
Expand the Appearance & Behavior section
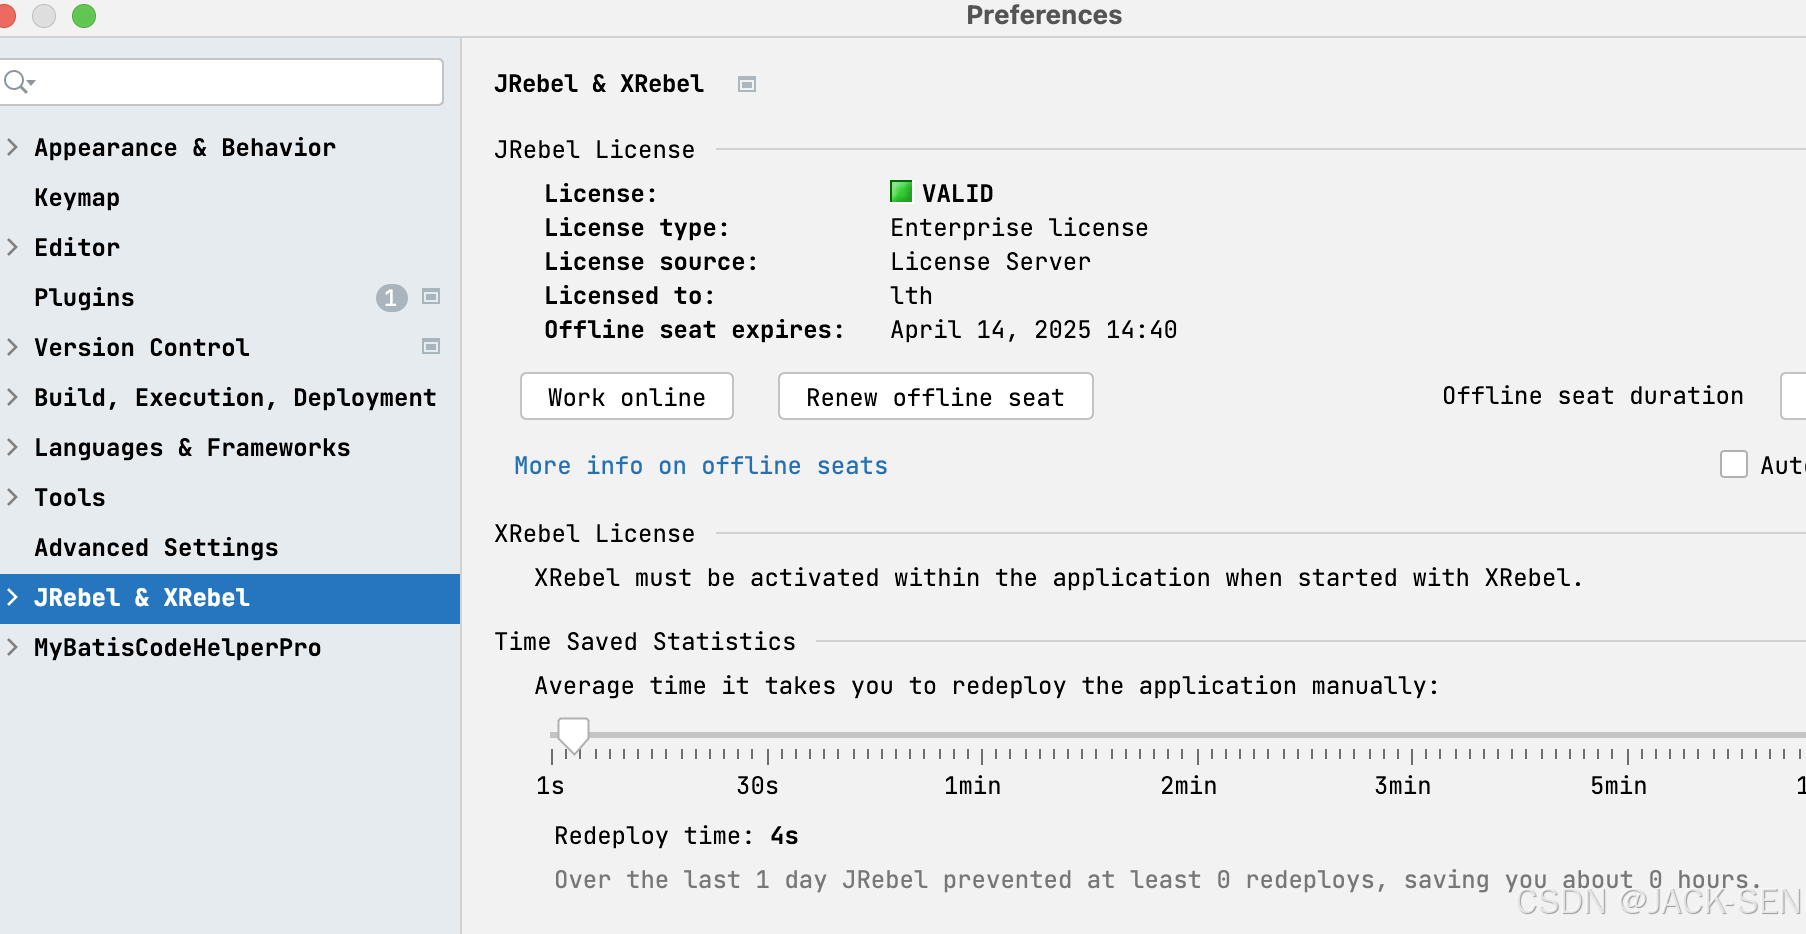13,147
